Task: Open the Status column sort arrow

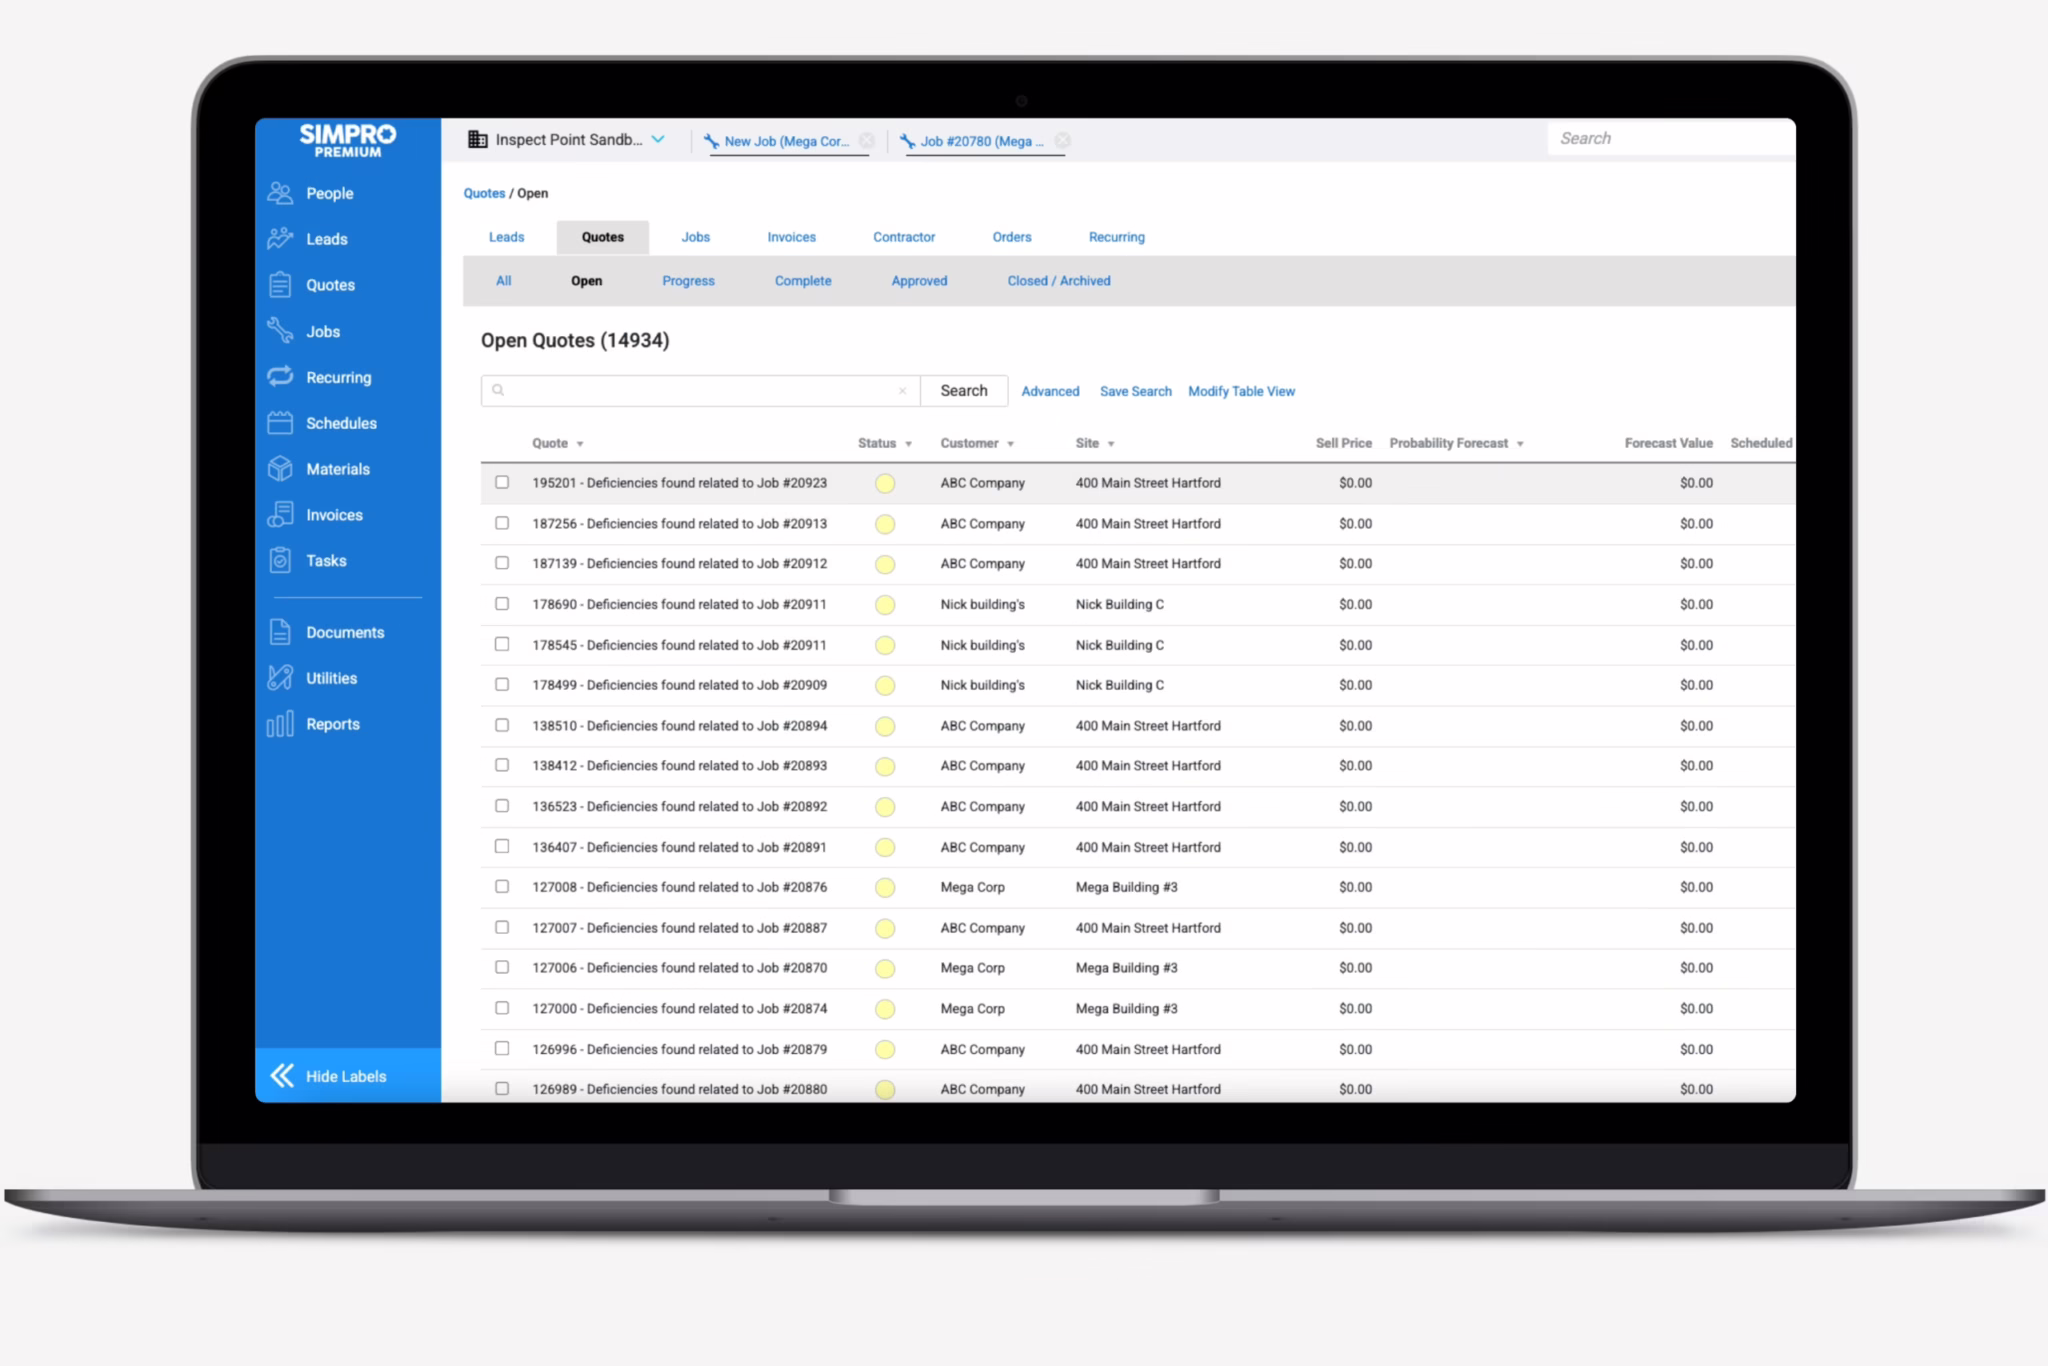Action: point(908,444)
